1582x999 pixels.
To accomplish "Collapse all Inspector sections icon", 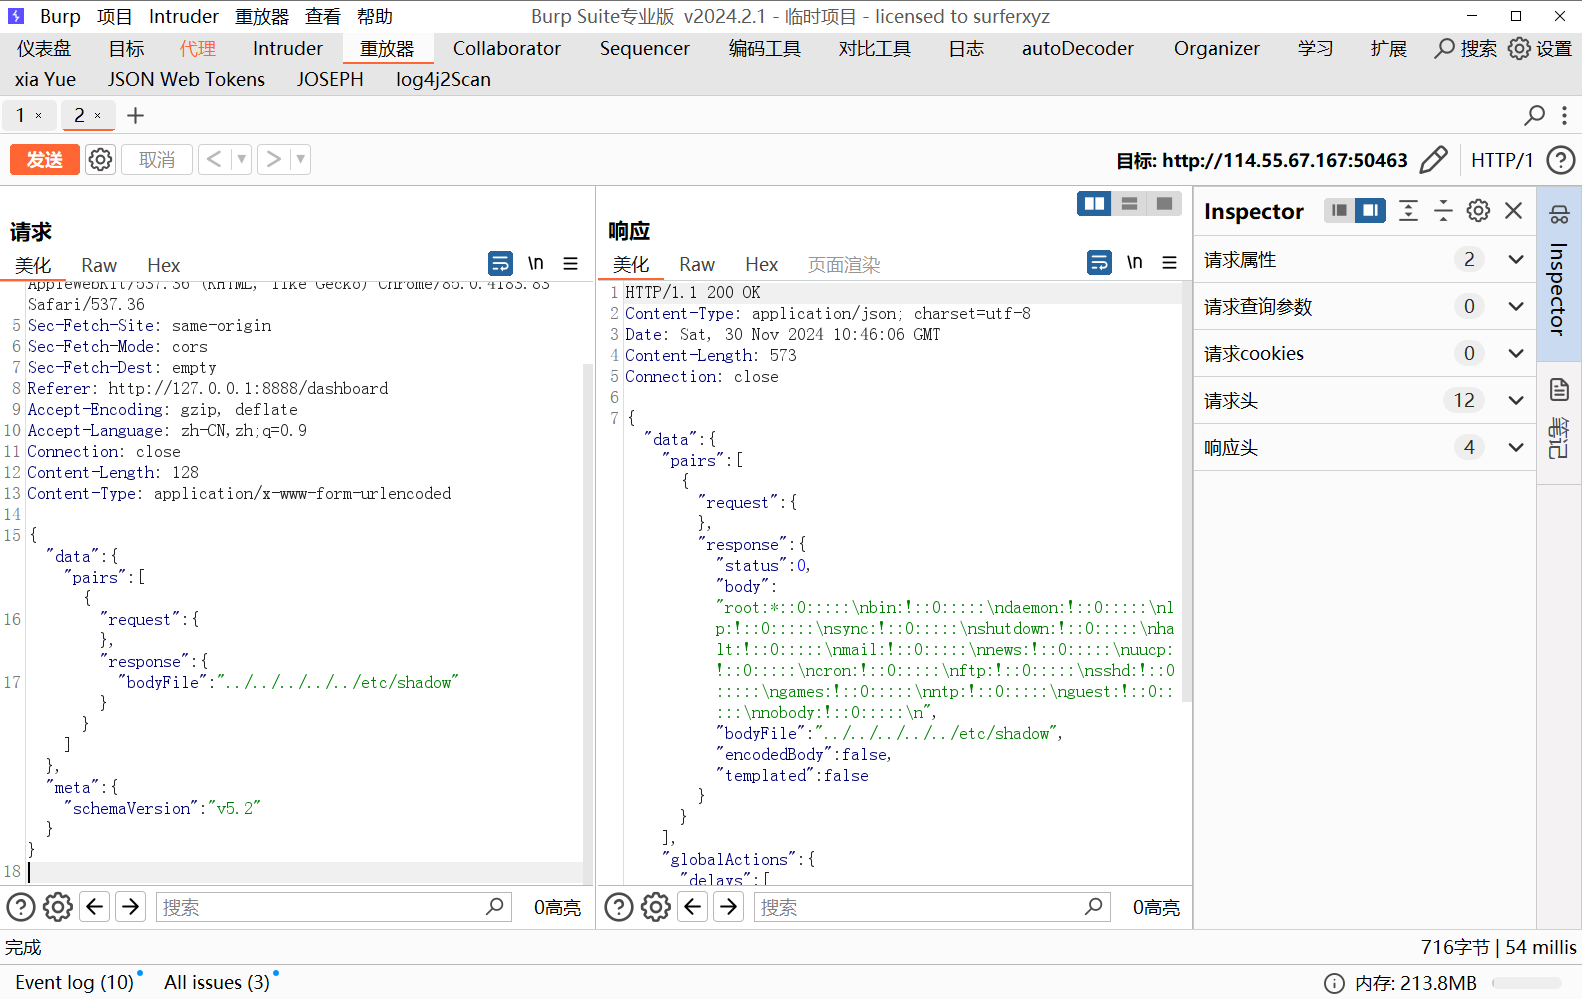I will pos(1443,210).
